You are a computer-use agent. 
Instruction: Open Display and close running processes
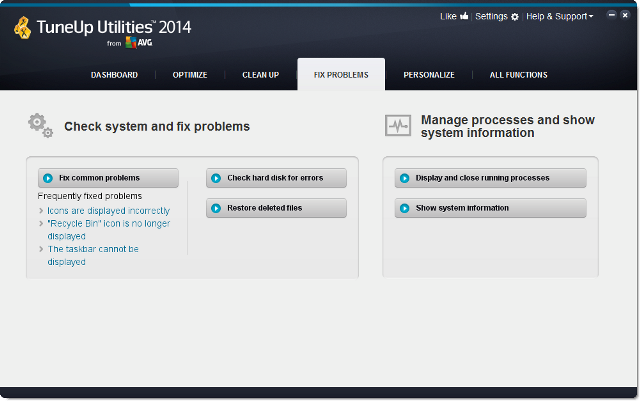click(x=491, y=178)
